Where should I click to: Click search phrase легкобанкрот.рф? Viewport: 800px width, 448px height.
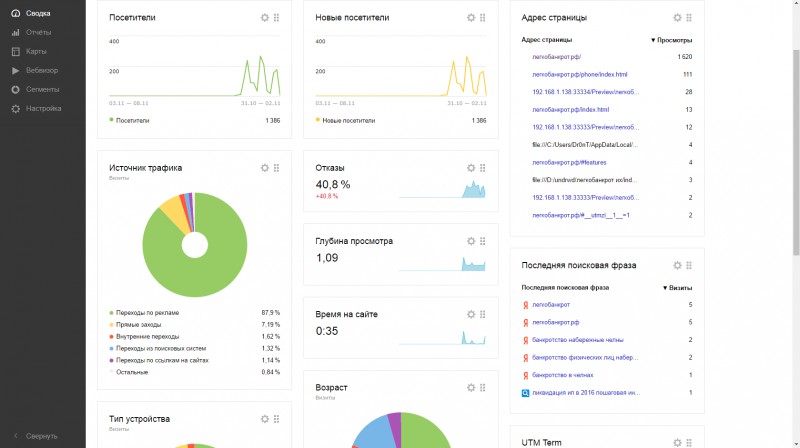tap(555, 322)
